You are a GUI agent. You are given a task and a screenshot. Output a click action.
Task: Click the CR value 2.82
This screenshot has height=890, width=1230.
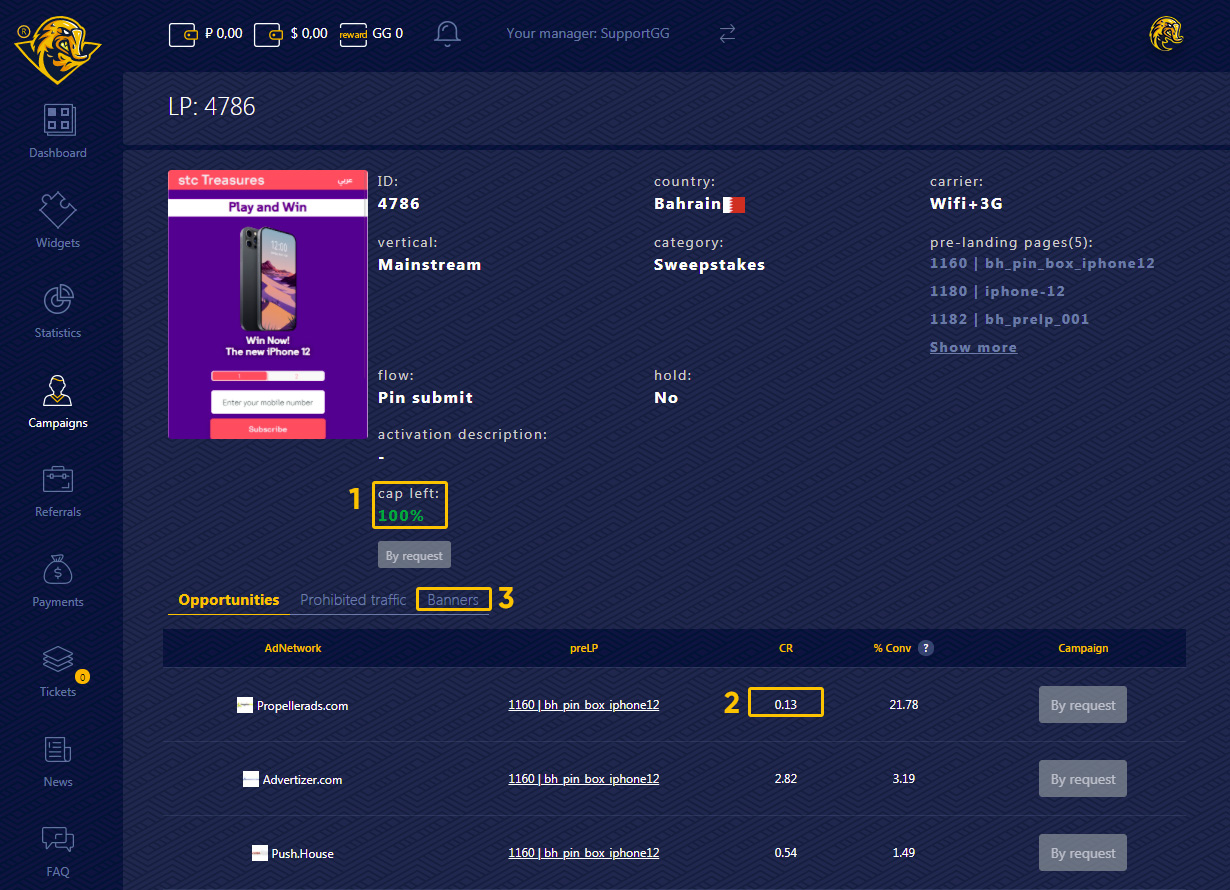pos(786,779)
